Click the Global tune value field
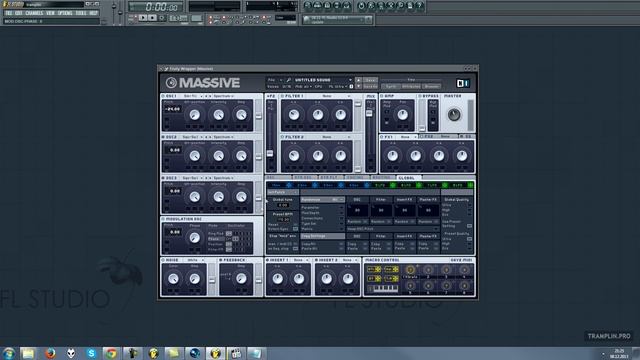 pos(283,205)
